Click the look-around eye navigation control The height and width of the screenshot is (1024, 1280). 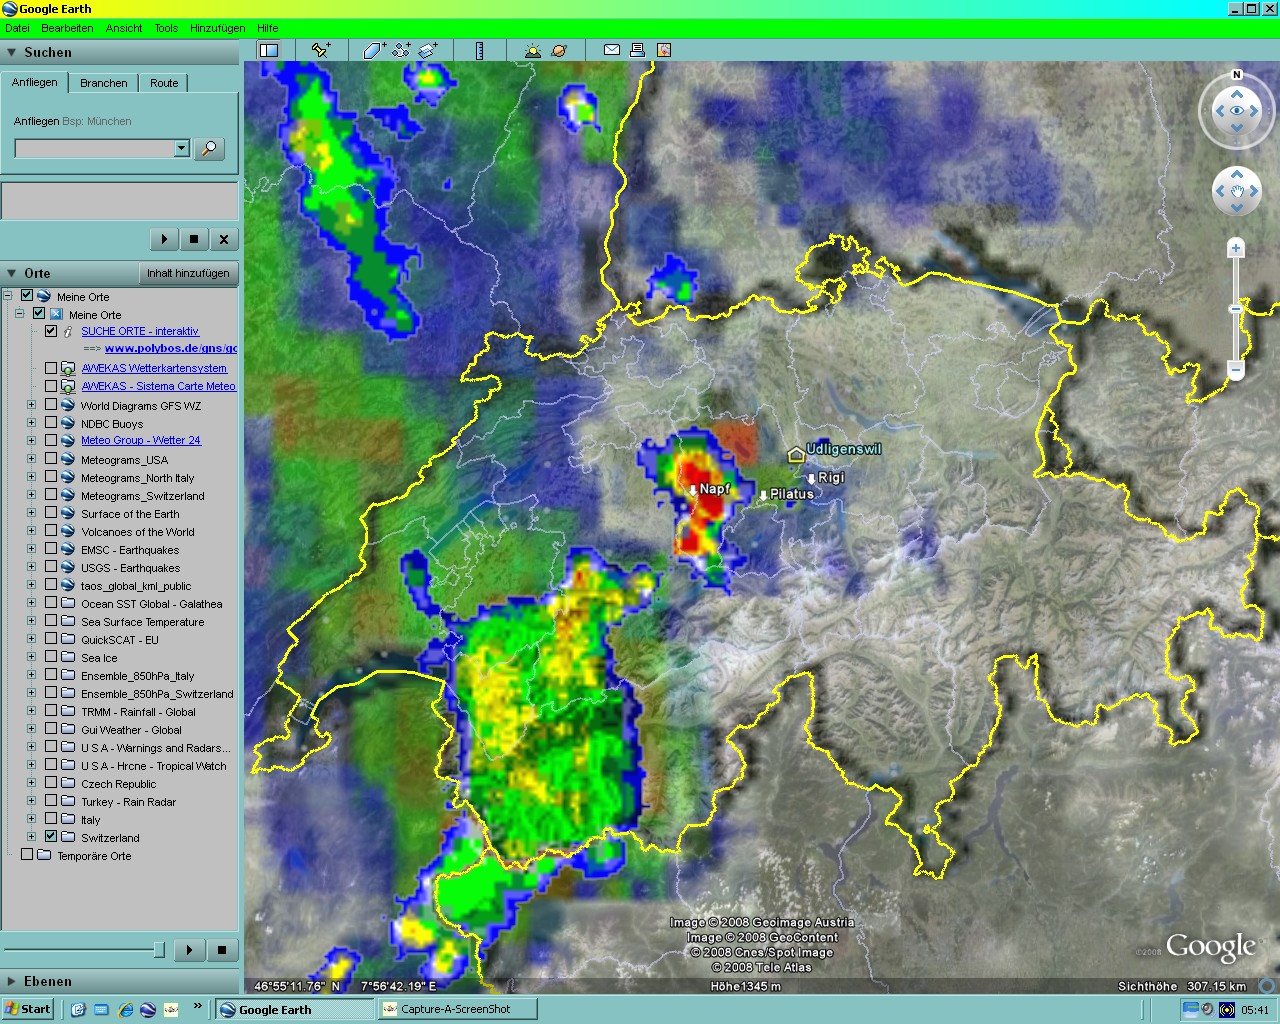point(1237,111)
